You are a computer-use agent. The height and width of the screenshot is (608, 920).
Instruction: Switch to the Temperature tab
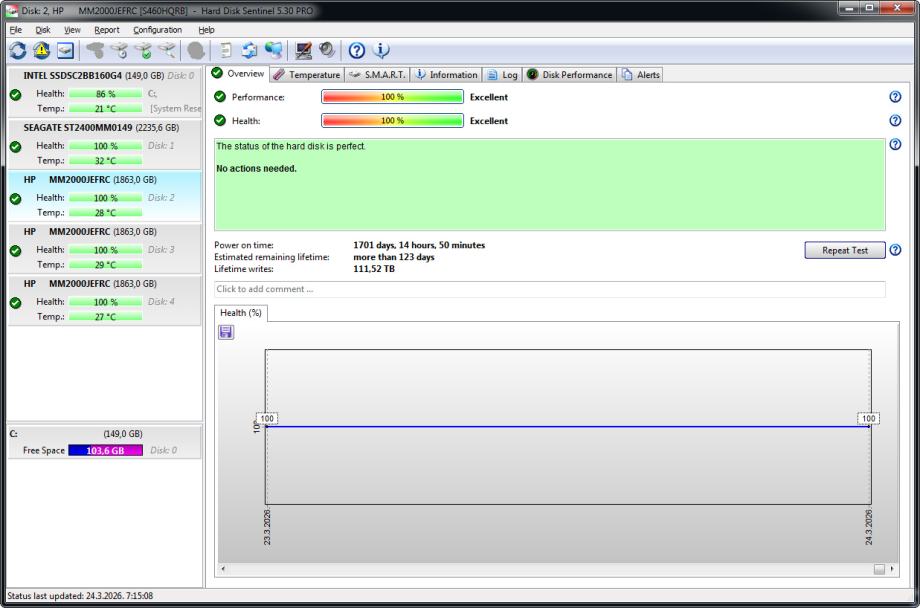pyautogui.click(x=307, y=75)
